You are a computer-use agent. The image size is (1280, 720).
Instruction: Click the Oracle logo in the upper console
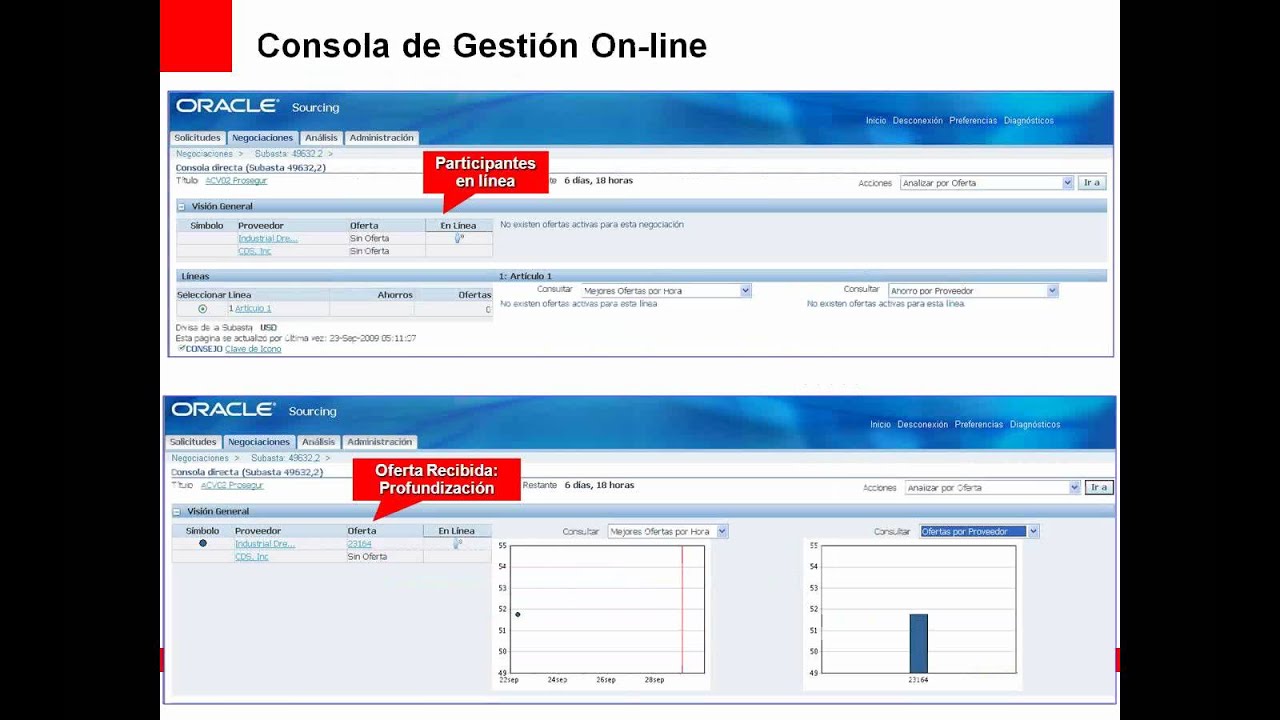pyautogui.click(x=227, y=106)
